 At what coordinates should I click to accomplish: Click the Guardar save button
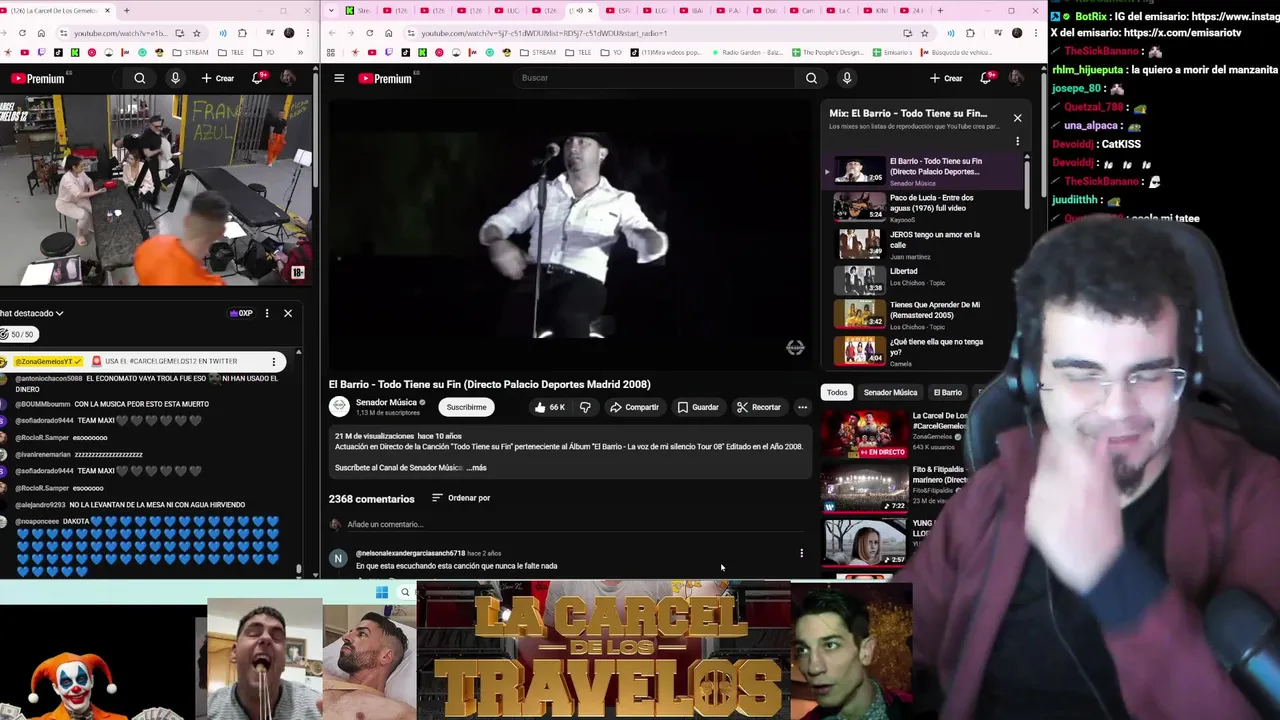click(x=698, y=407)
